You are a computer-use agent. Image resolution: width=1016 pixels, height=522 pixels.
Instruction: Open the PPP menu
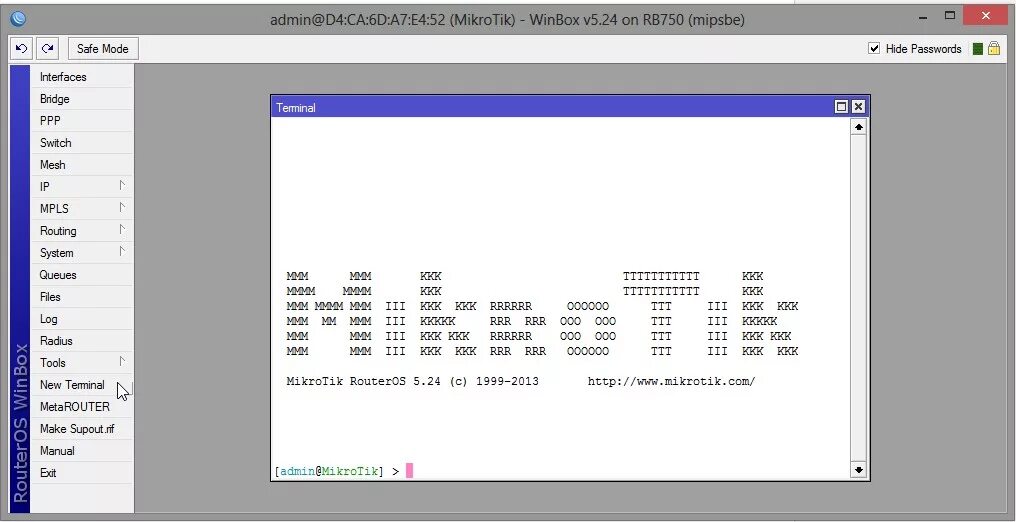tap(82, 121)
